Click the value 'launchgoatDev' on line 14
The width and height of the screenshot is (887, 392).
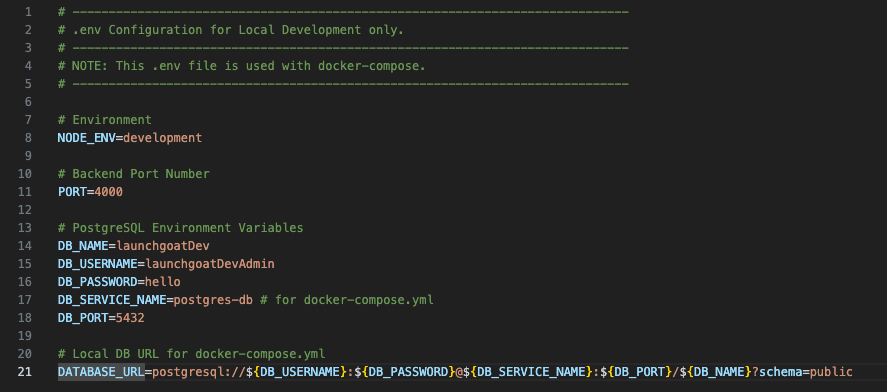(163, 246)
